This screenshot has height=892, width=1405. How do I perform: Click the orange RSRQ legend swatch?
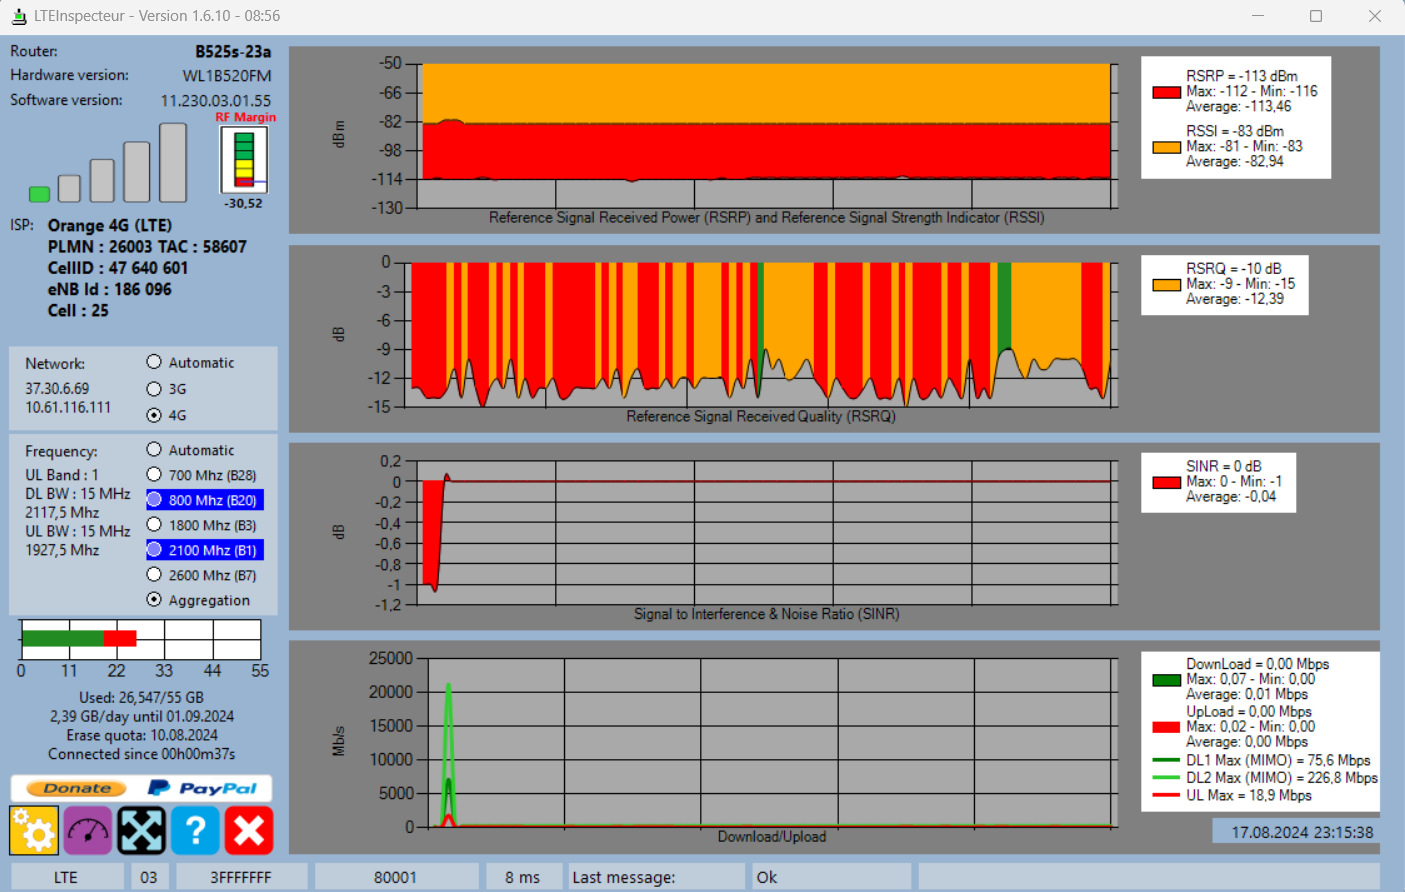1166,285
